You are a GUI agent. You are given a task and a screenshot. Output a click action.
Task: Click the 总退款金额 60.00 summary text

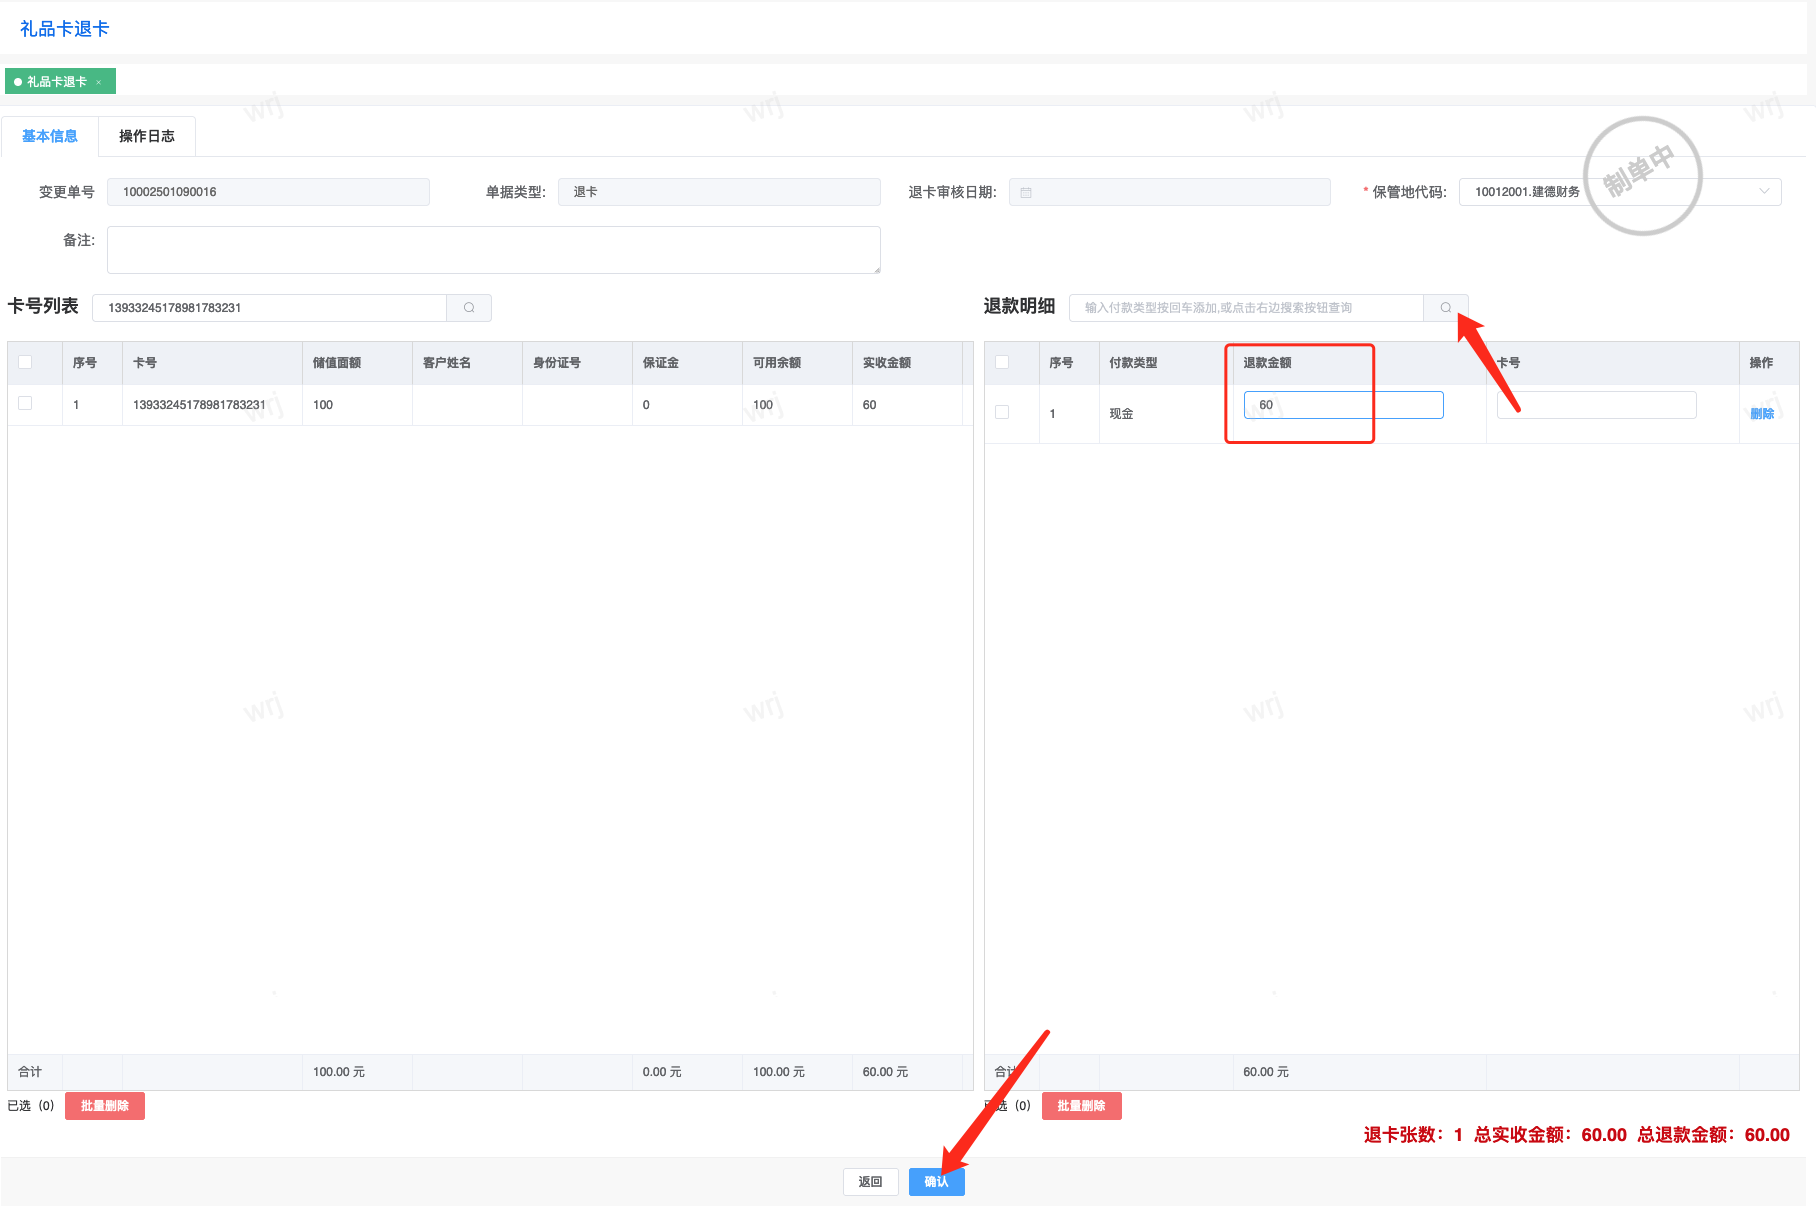click(x=1713, y=1135)
